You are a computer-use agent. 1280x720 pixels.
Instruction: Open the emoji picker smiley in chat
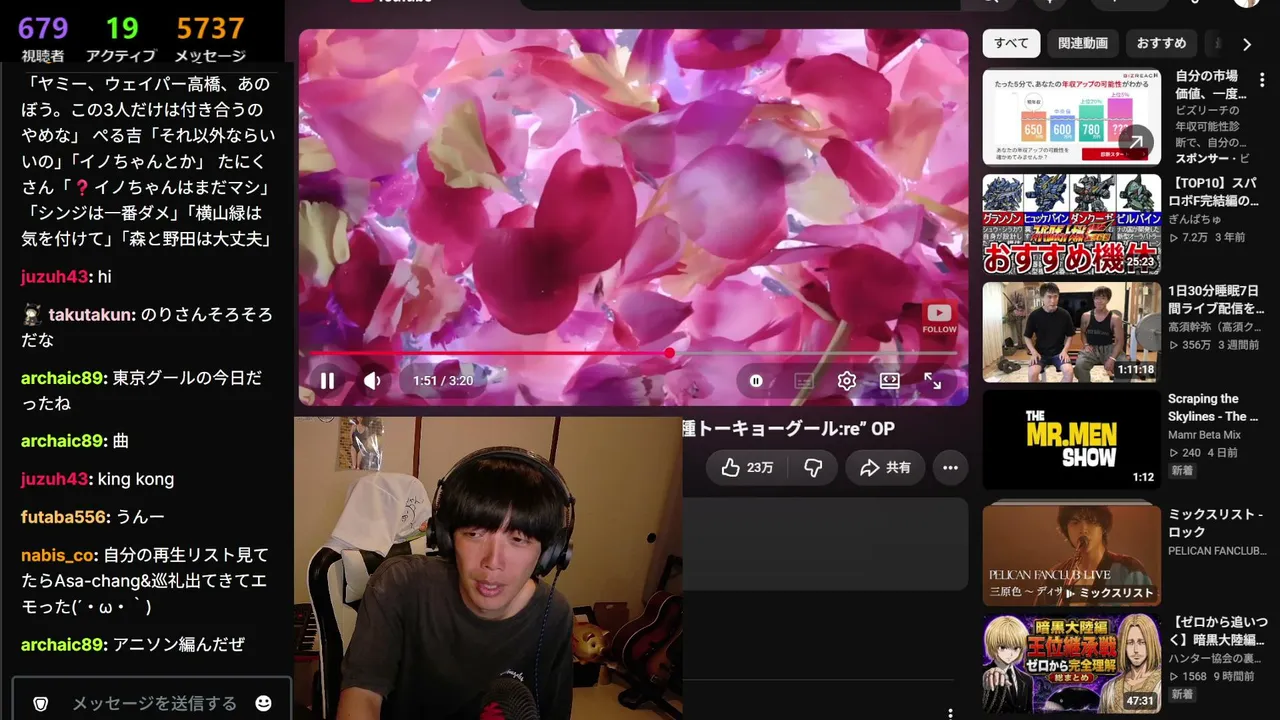pyautogui.click(x=264, y=703)
